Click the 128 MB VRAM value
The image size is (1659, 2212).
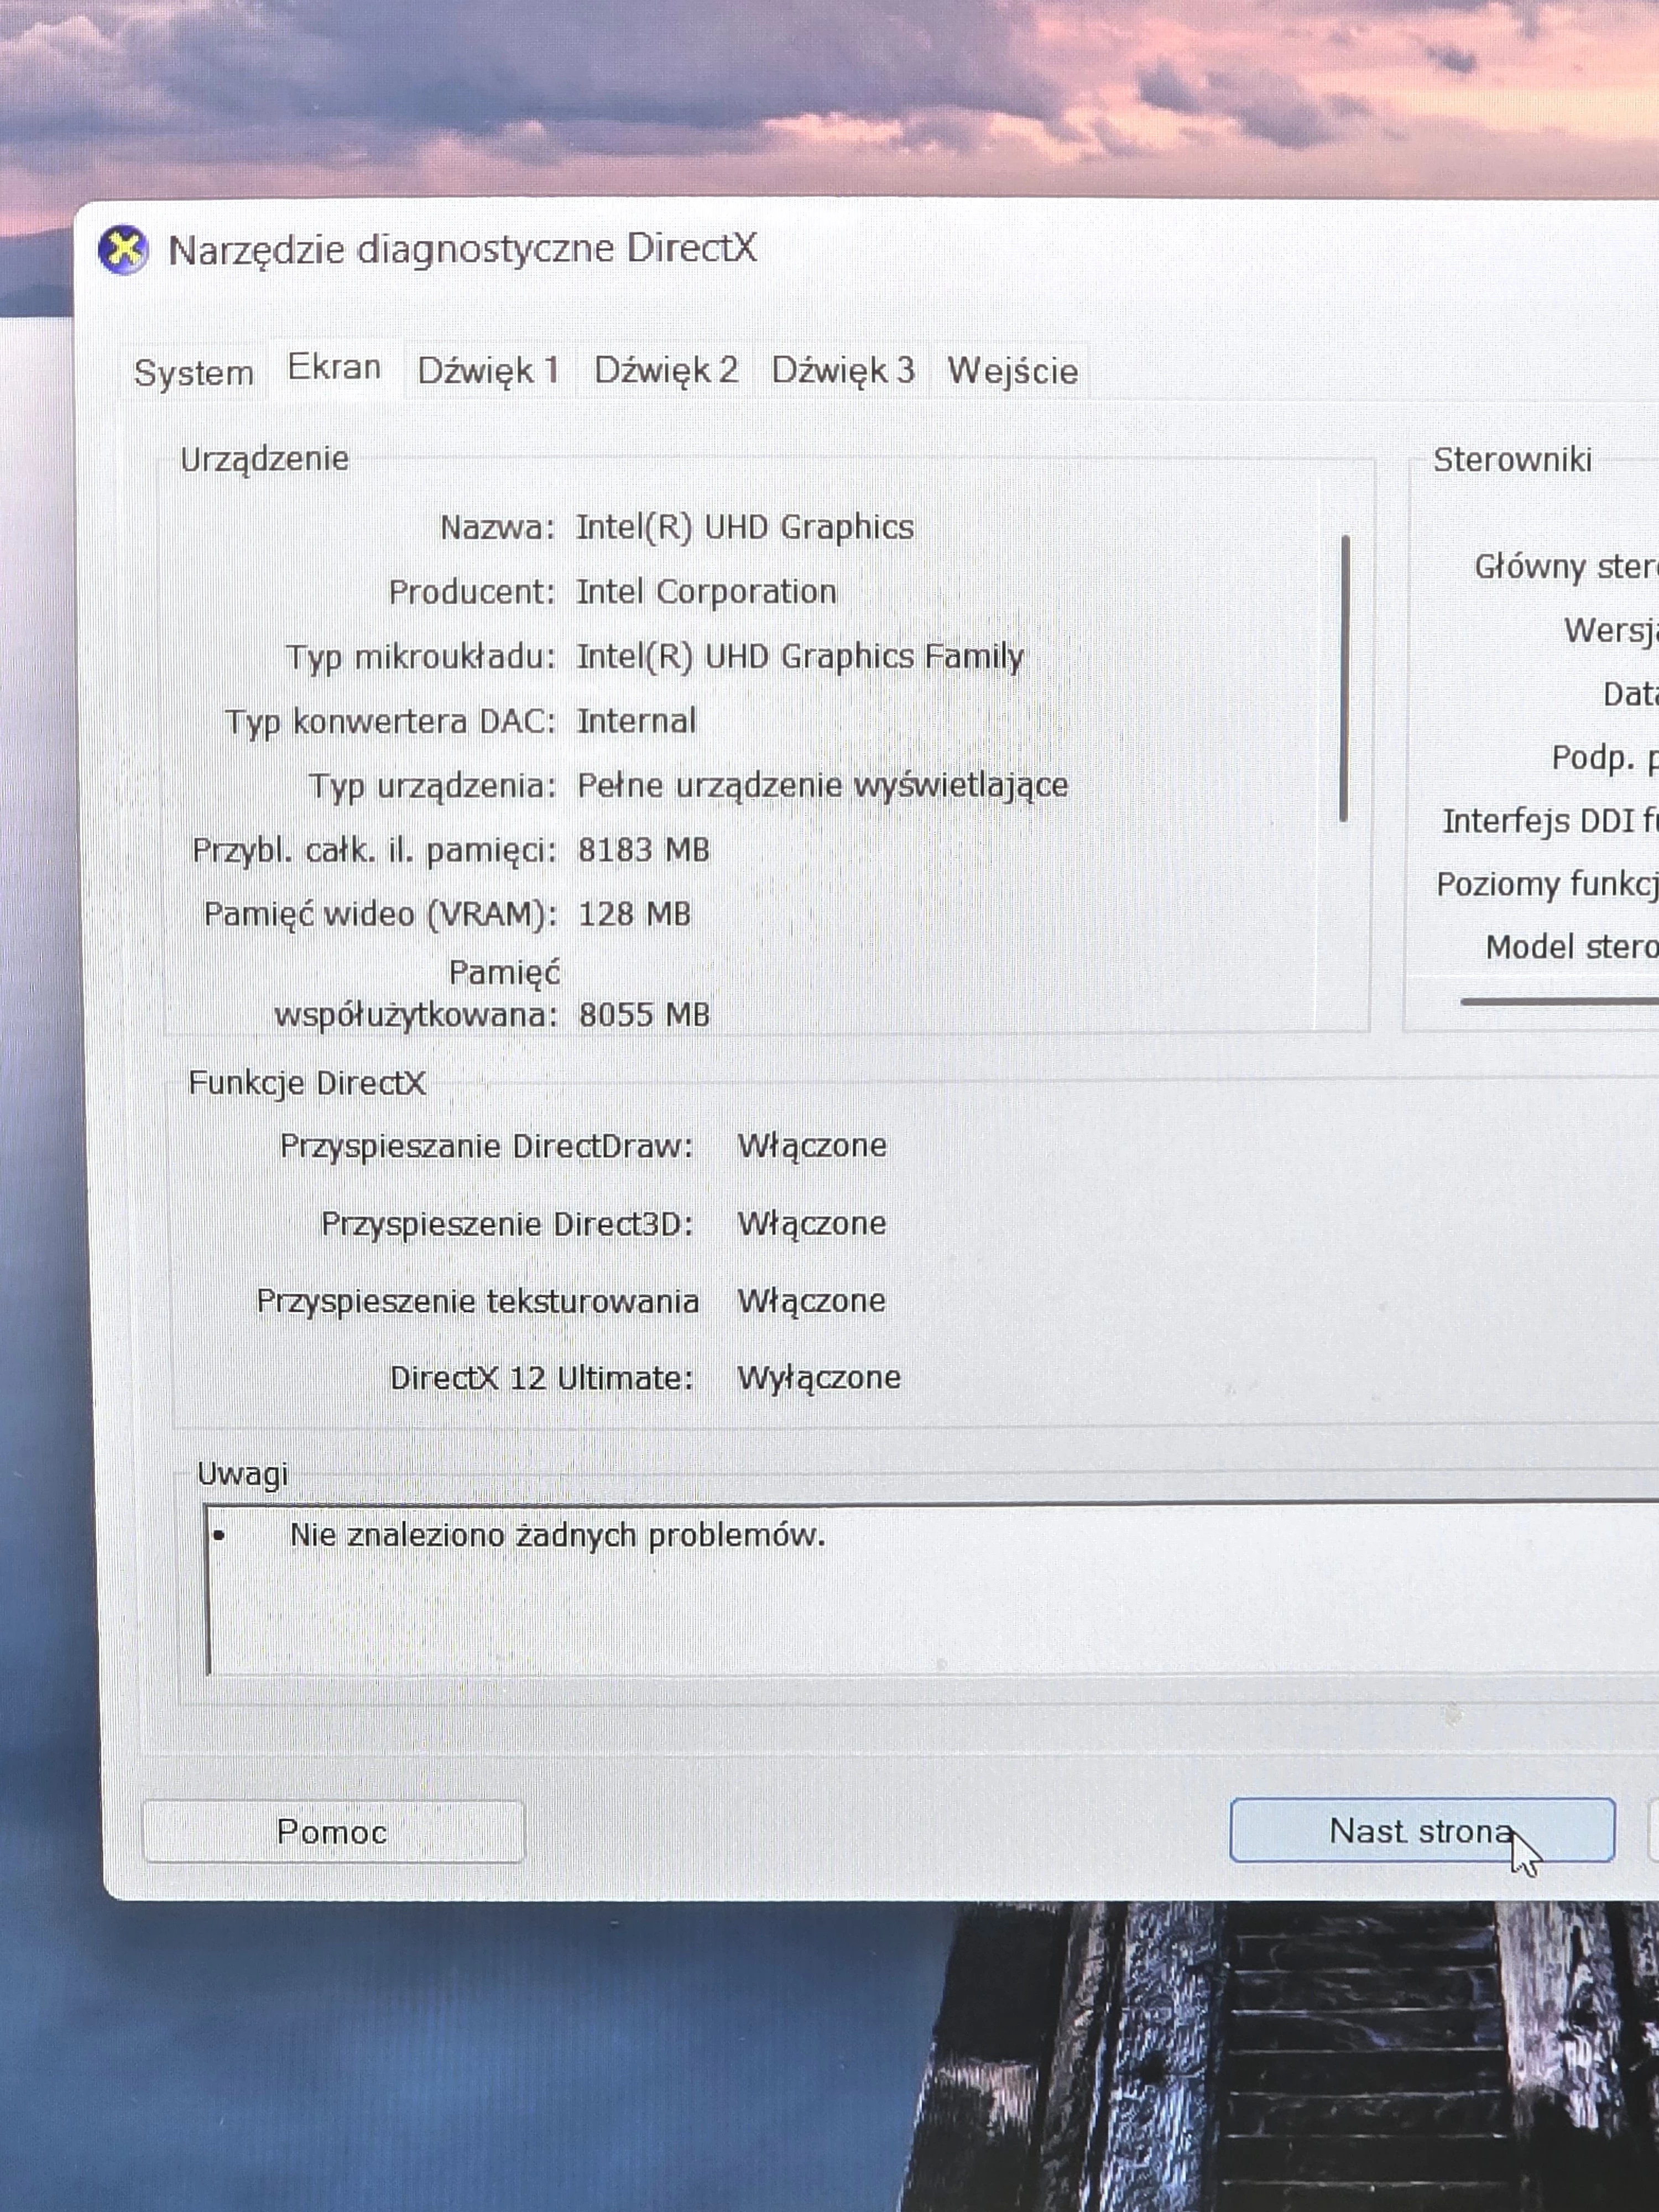tap(634, 914)
